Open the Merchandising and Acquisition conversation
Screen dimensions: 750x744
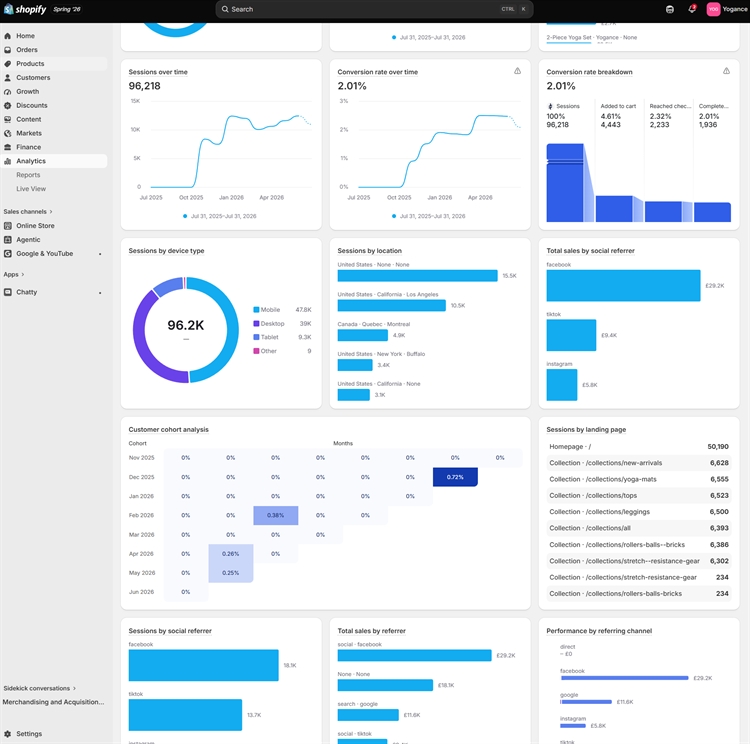click(54, 702)
